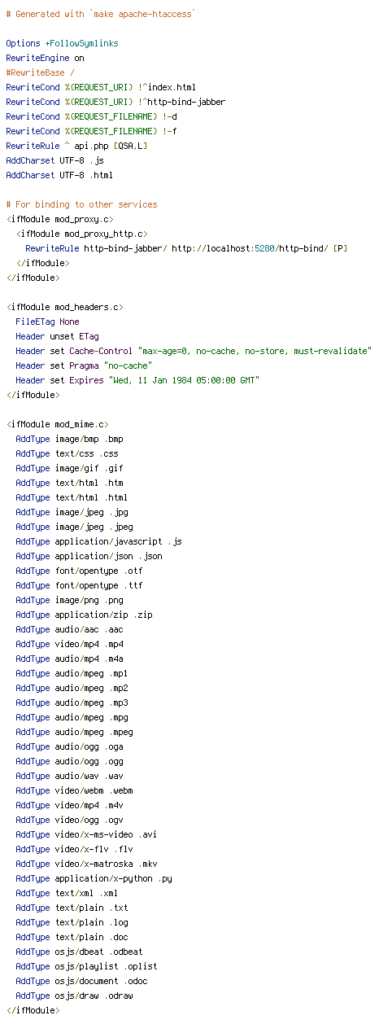Click 'AddType font/opentype .ttf' line
Screen dimensions: 379x1024
pyautogui.click(x=79, y=585)
